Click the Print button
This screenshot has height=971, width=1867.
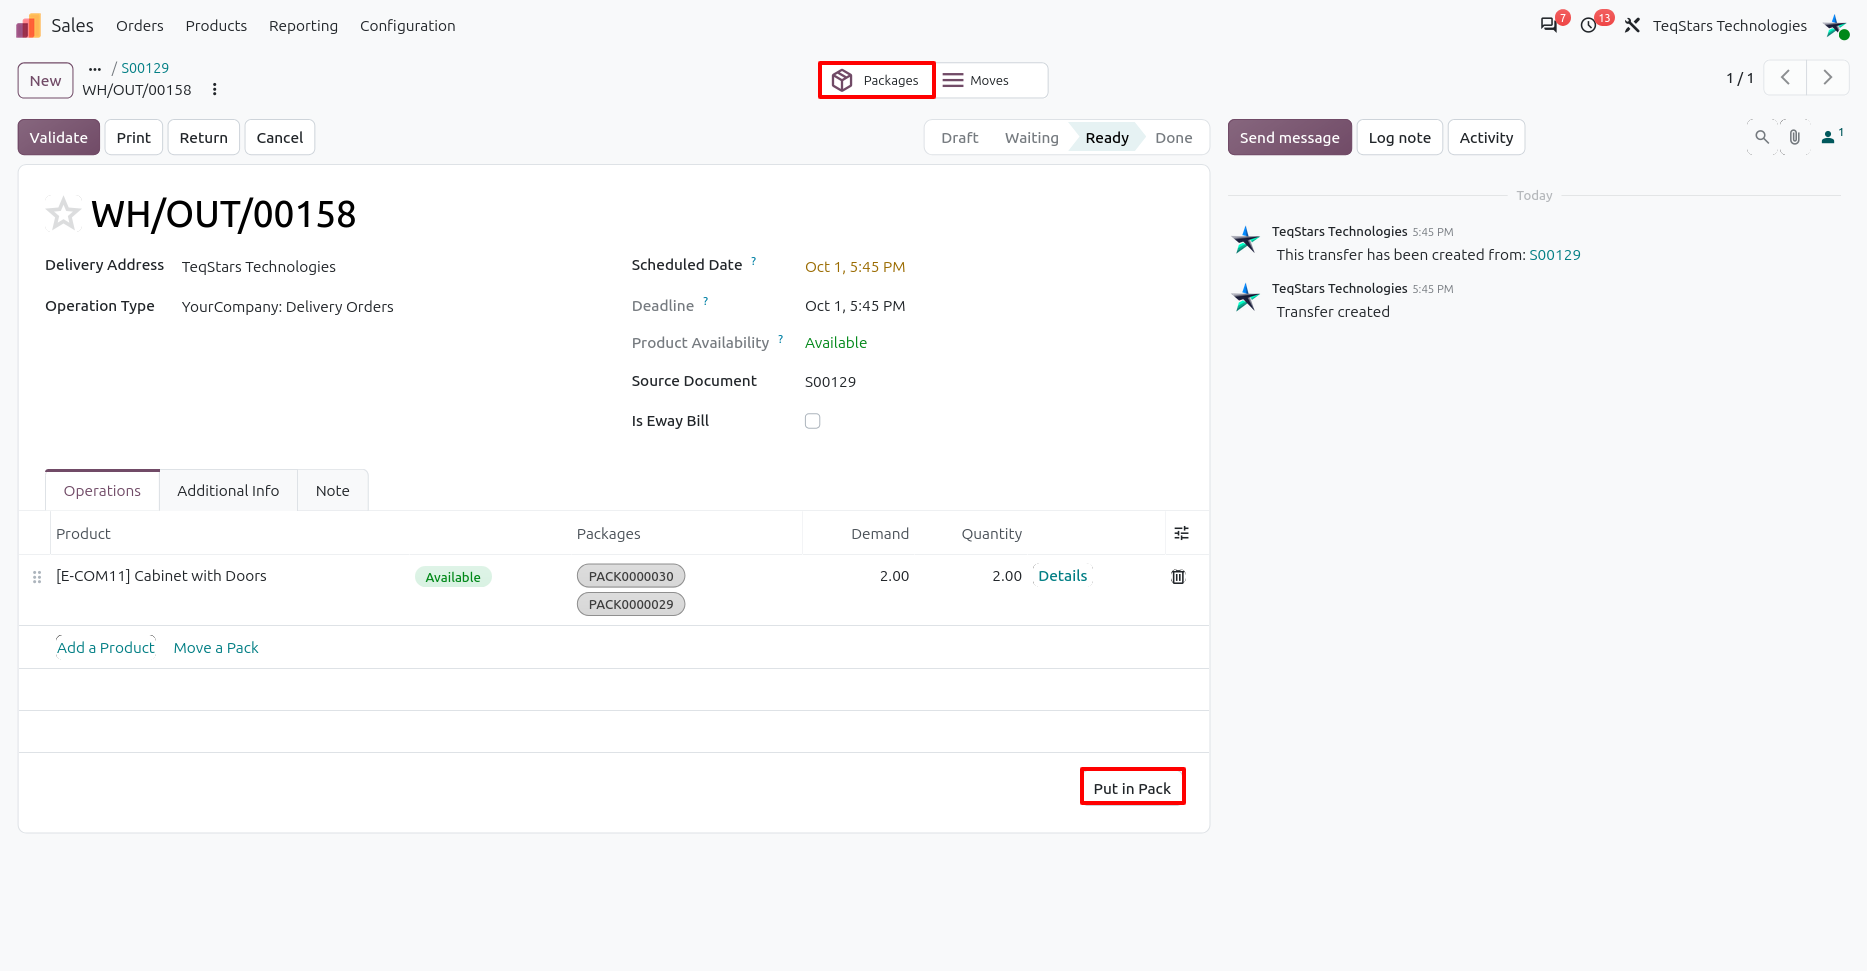point(134,137)
